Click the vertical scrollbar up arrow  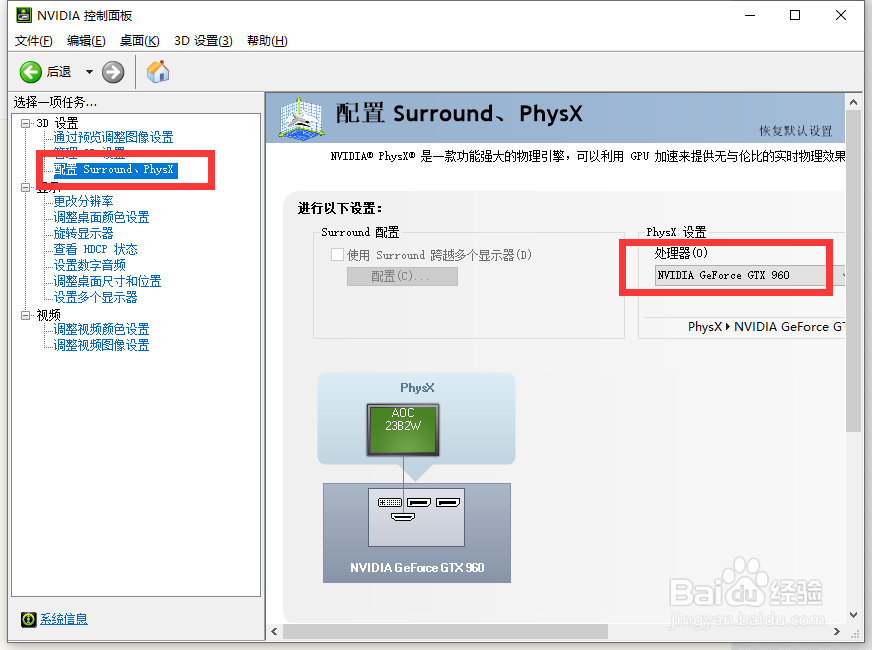[853, 102]
